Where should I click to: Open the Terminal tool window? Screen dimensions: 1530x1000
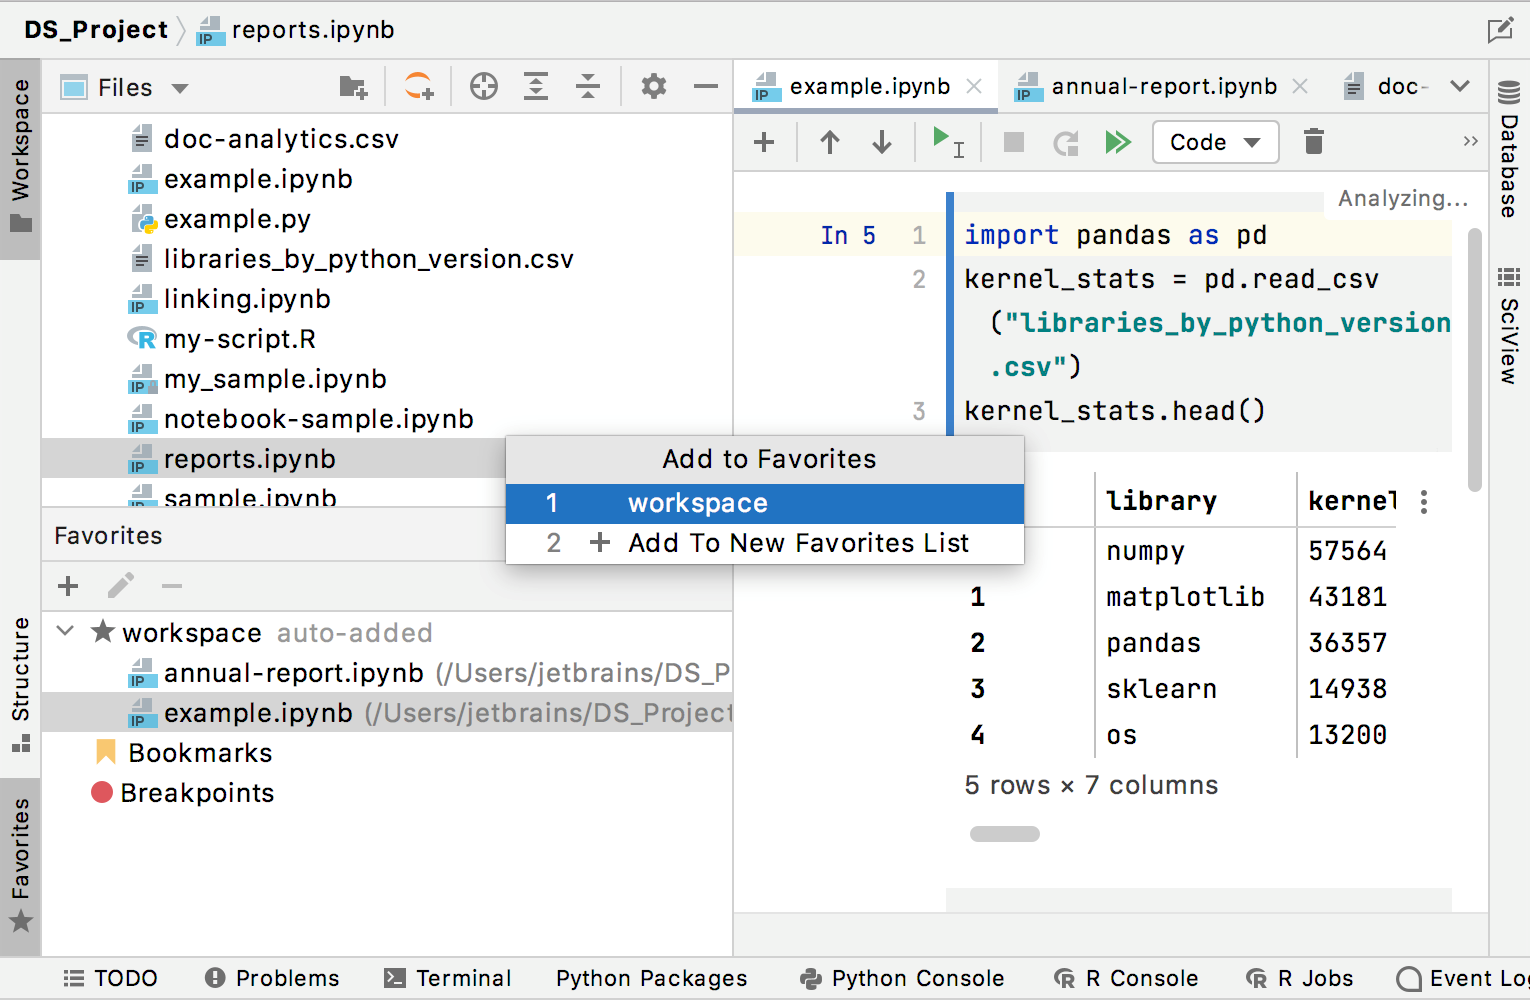click(447, 978)
